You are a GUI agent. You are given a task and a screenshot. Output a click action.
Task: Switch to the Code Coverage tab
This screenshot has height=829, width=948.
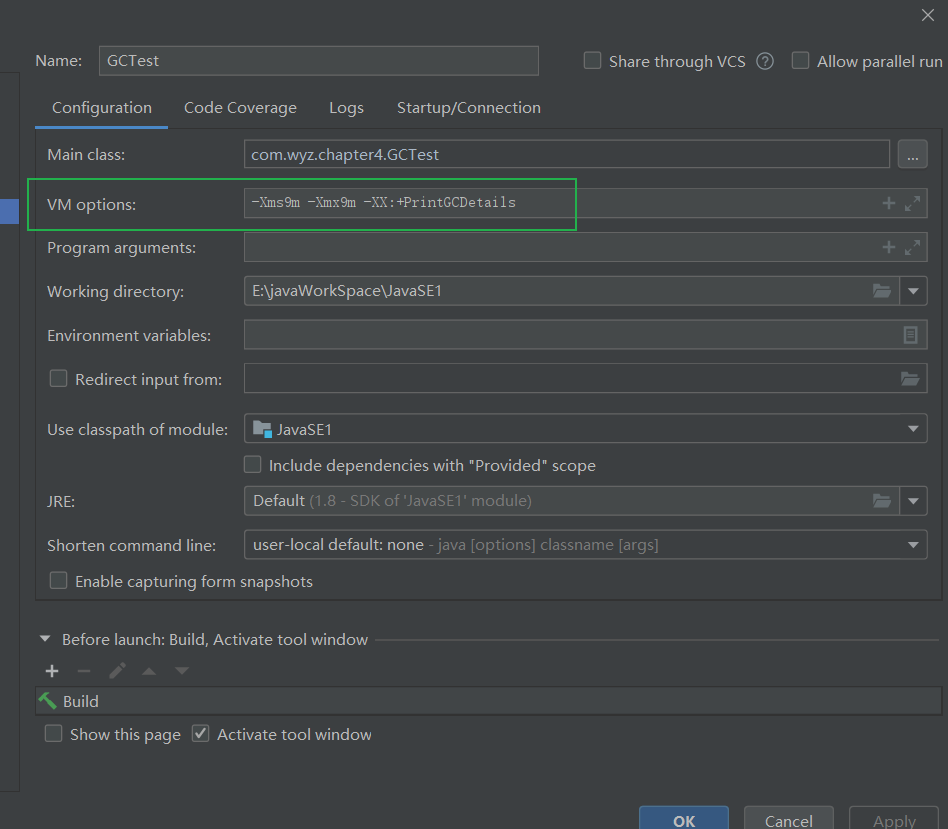coord(240,108)
